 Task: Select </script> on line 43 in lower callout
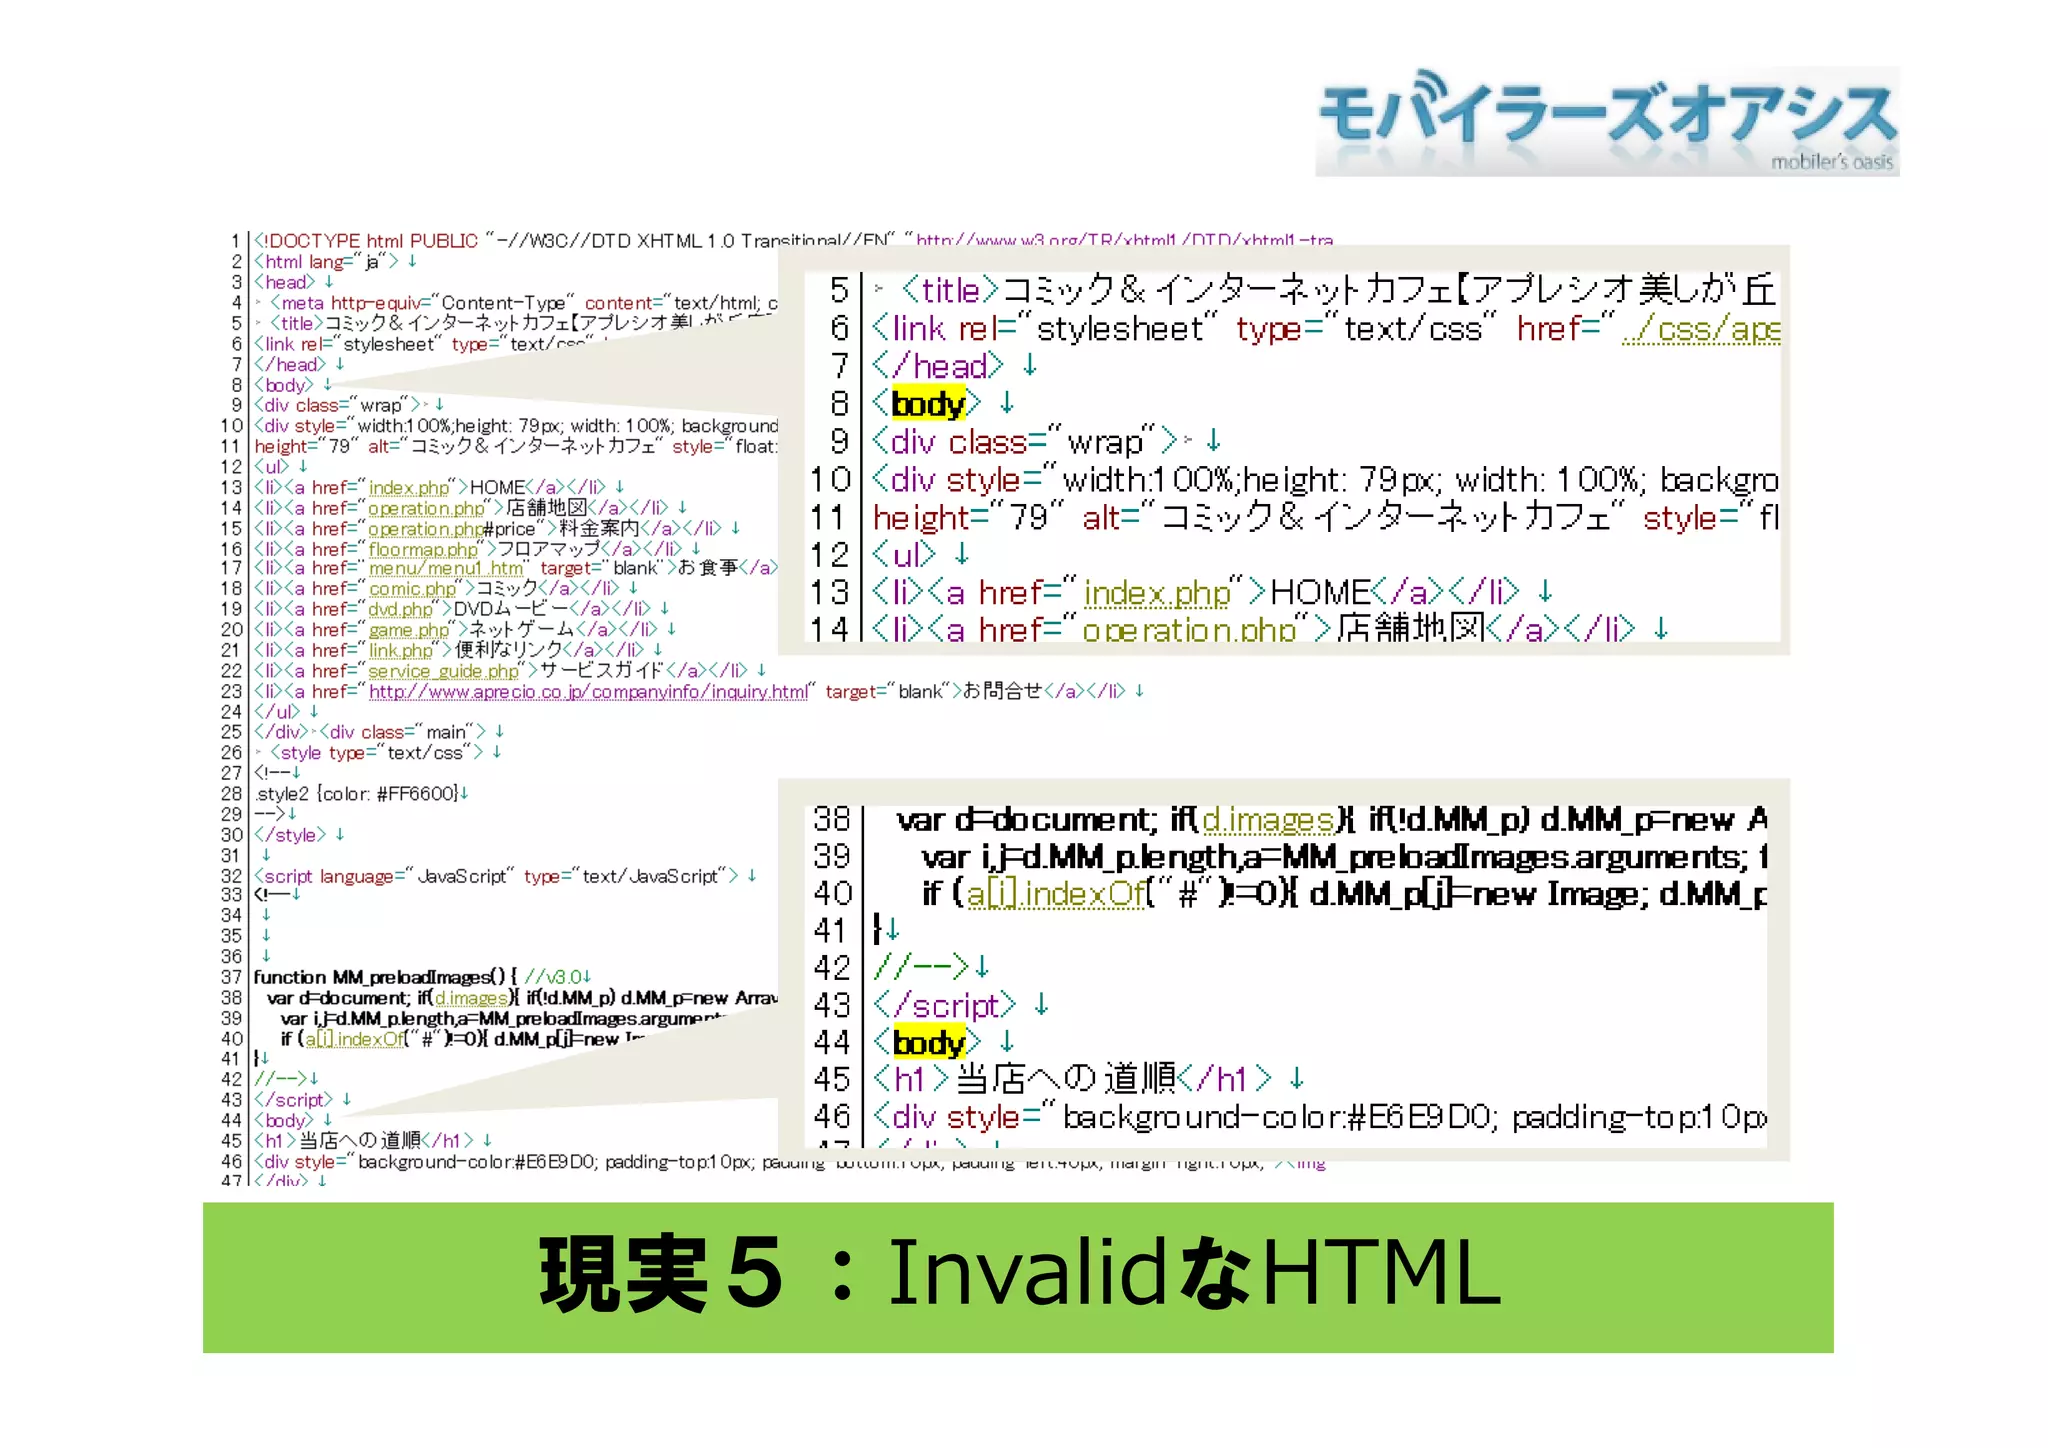tap(945, 1005)
